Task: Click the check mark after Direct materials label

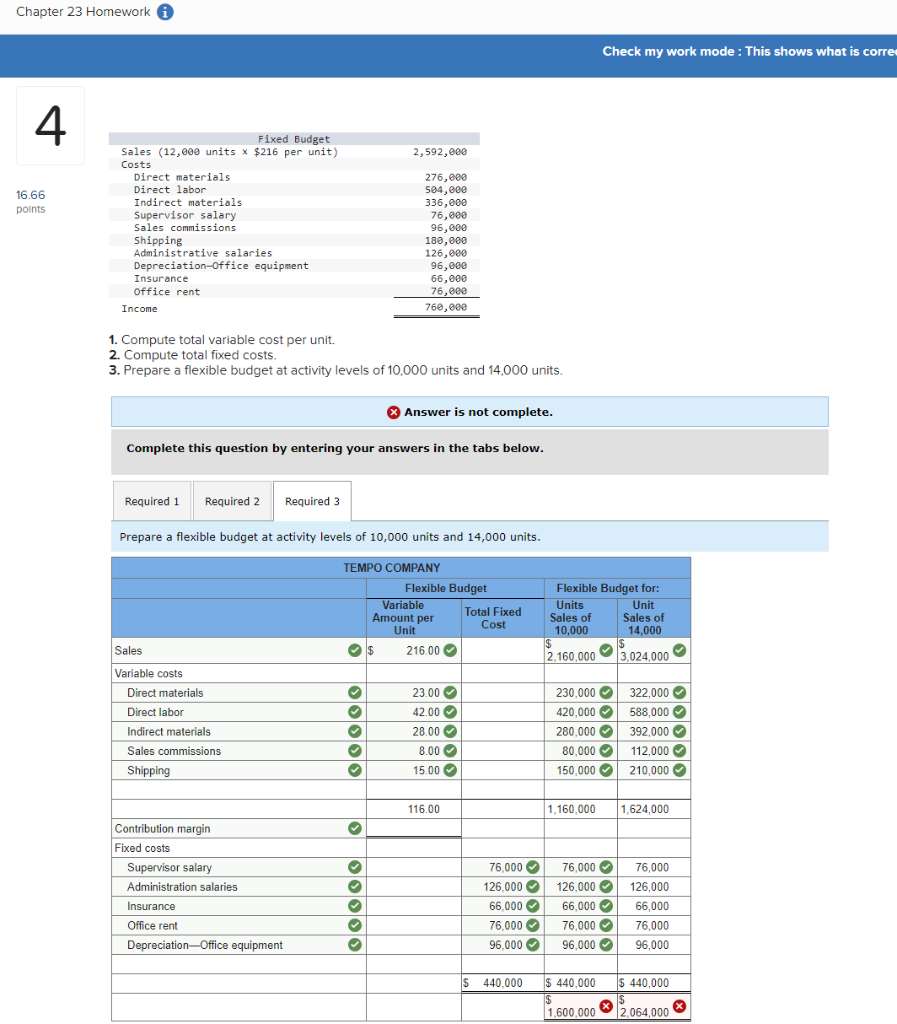Action: tap(354, 692)
